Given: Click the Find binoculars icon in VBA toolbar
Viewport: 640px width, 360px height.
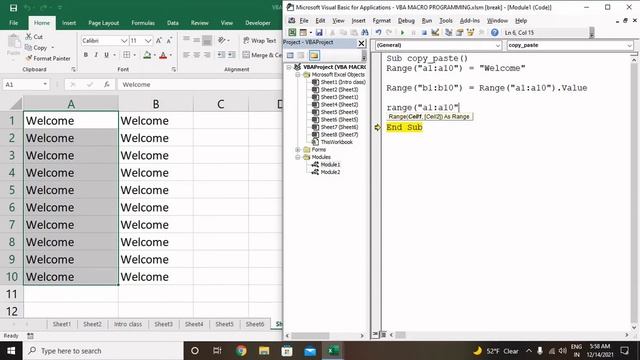Looking at the screenshot, I should [365, 32].
